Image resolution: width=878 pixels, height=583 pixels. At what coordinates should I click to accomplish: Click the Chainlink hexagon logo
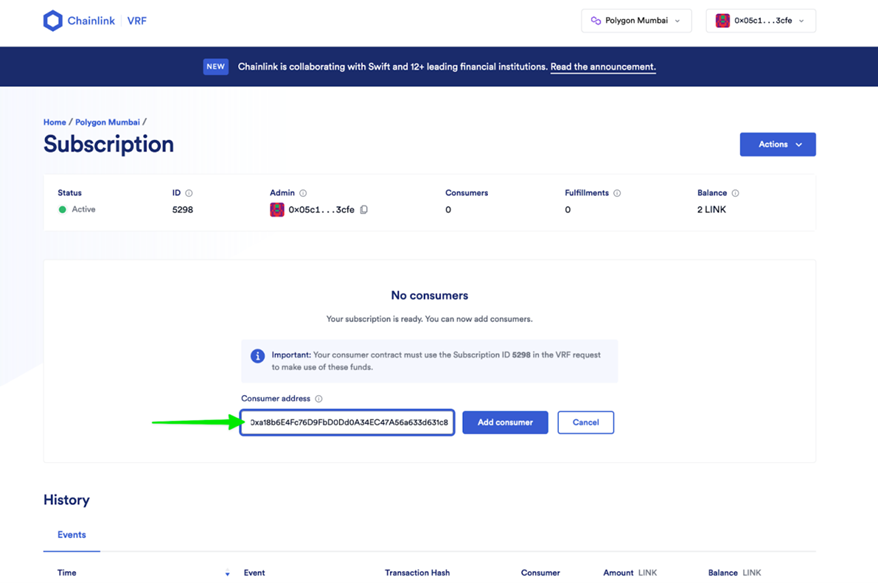point(53,21)
